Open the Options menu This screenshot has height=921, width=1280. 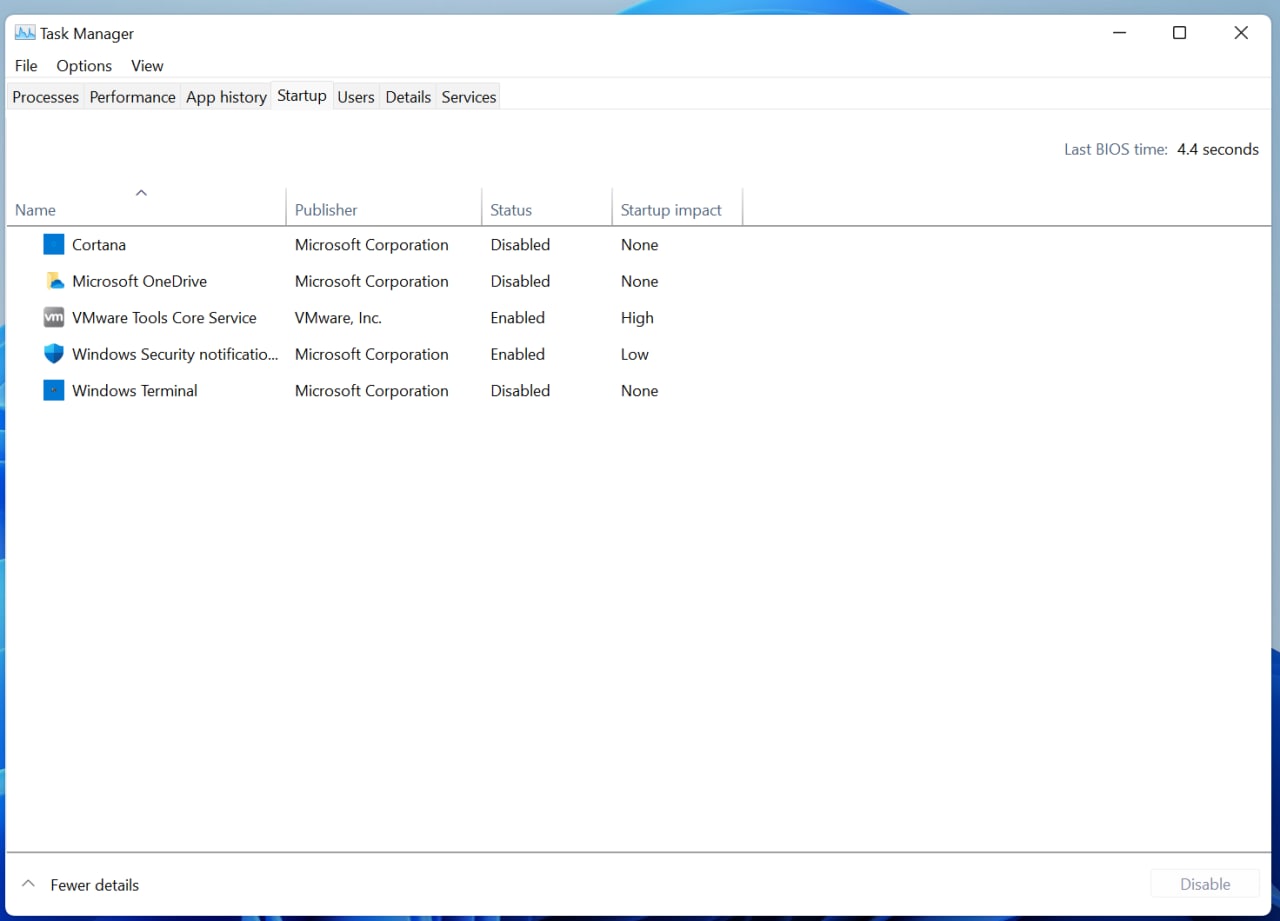pos(84,66)
